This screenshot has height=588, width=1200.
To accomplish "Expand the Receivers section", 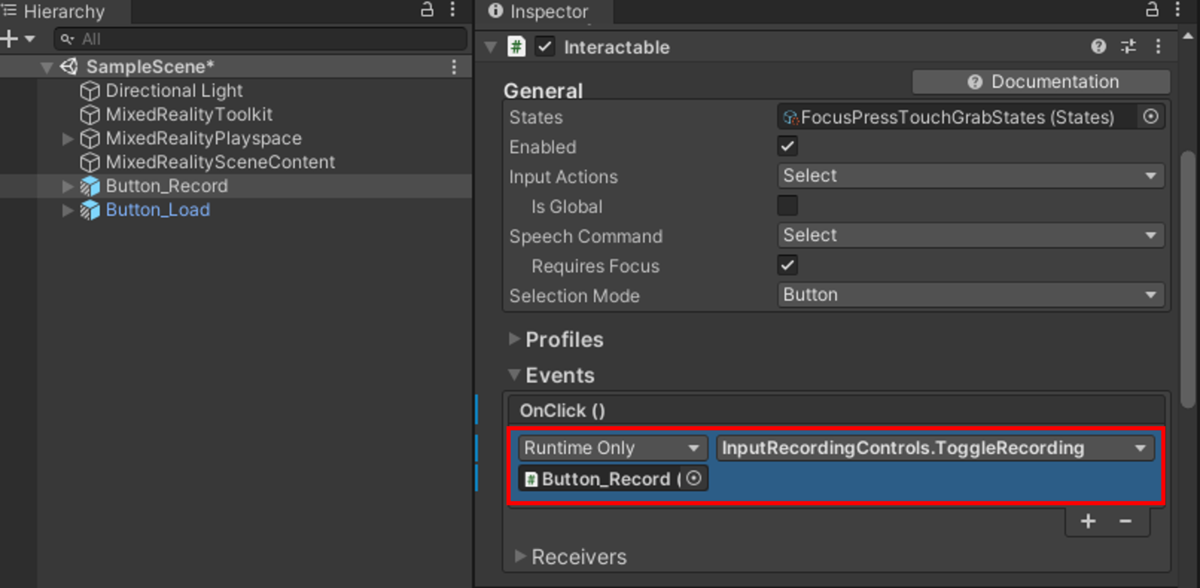I will (520, 556).
